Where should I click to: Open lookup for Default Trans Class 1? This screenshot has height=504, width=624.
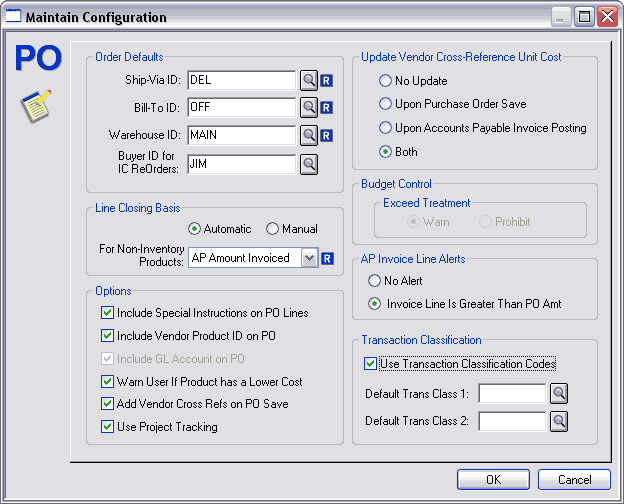pos(559,394)
